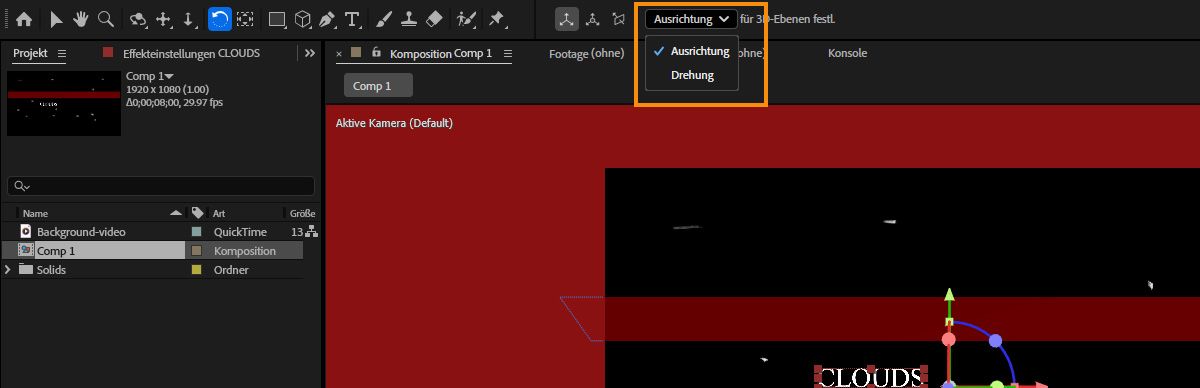Sort by the Größe column header
This screenshot has height=388, width=1200.
point(302,213)
